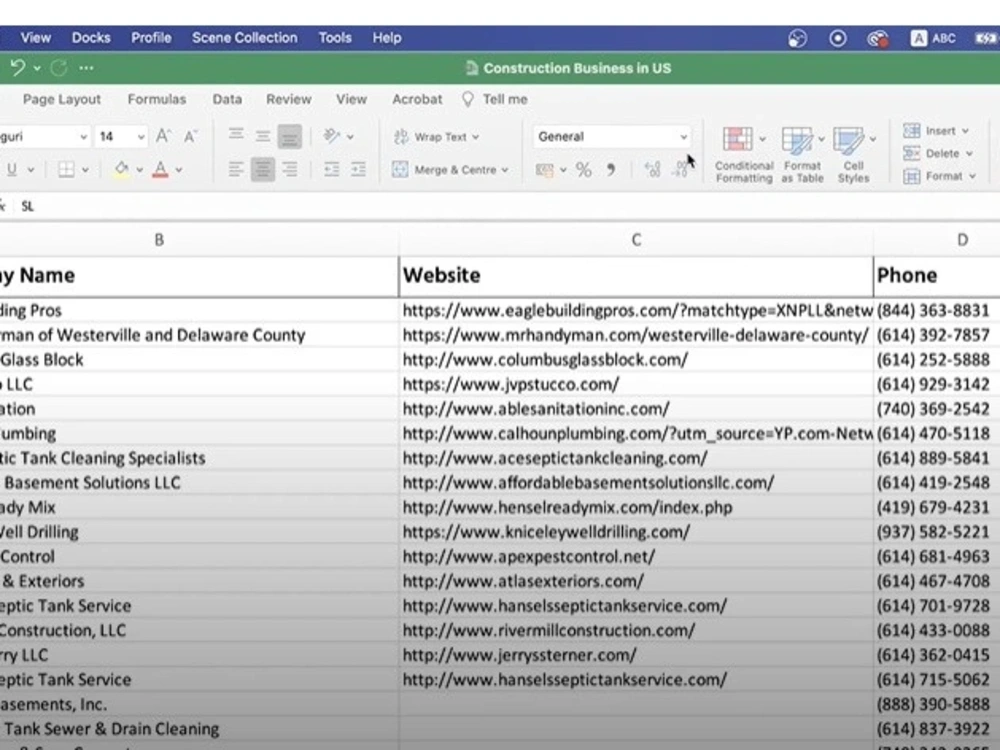Apply yellow fill colour
Screen dimensions: 1000x750
121,169
